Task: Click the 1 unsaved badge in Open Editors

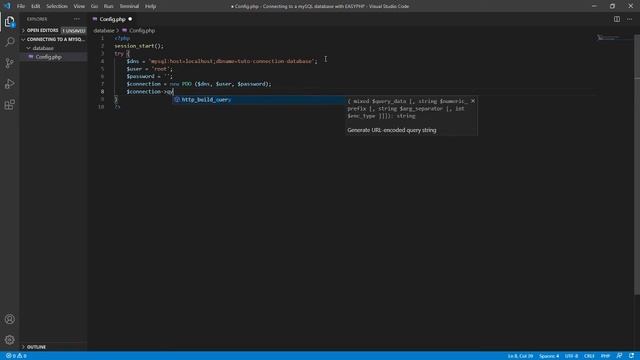Action: pyautogui.click(x=74, y=31)
